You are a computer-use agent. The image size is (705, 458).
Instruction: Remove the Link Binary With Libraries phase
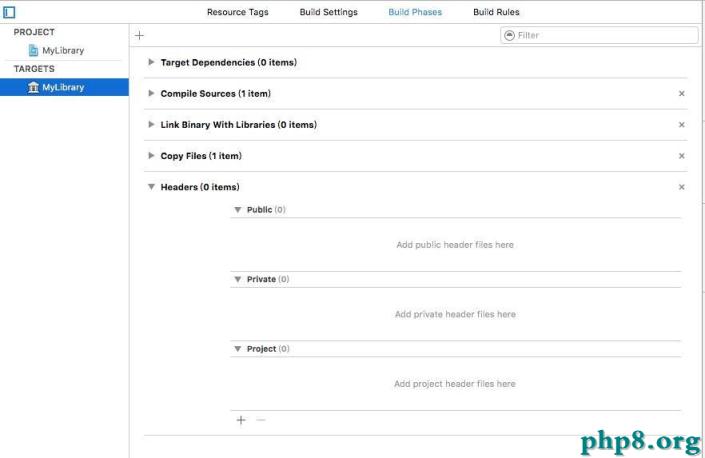[682, 125]
